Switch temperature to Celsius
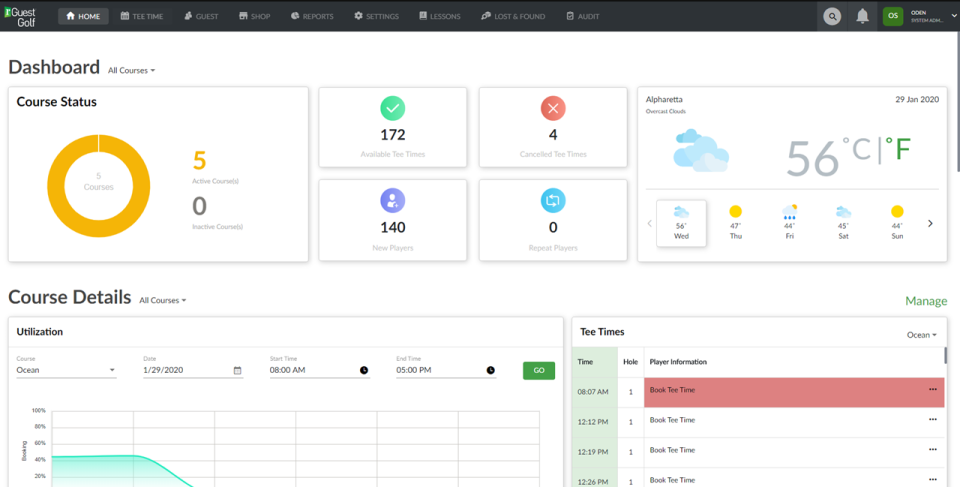This screenshot has height=487, width=960. (857, 149)
